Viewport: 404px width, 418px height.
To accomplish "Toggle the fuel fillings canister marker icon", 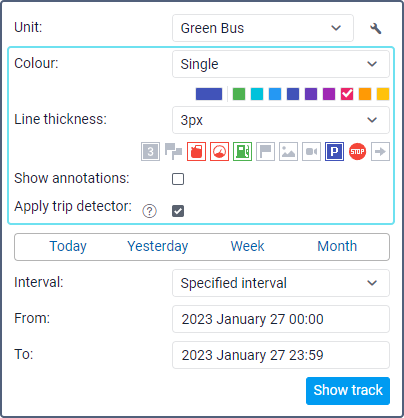I will [x=196, y=152].
